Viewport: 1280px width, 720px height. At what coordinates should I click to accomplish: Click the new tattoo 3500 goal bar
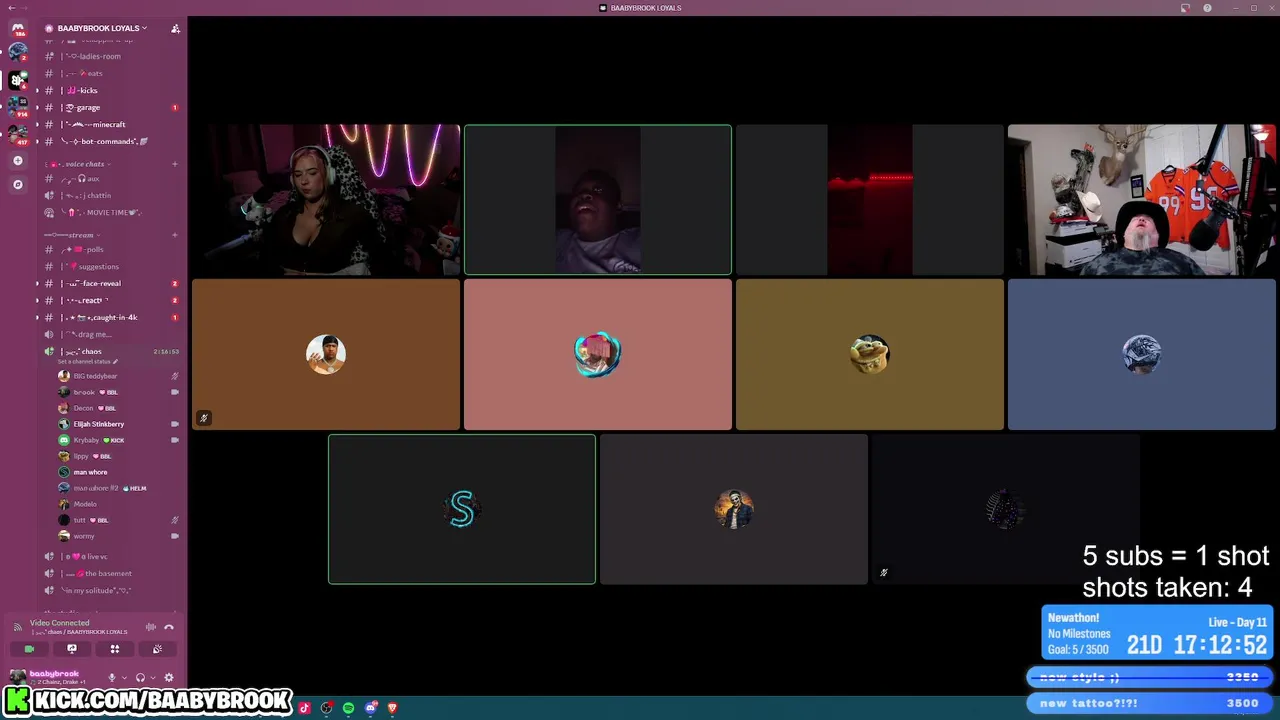[1151, 703]
